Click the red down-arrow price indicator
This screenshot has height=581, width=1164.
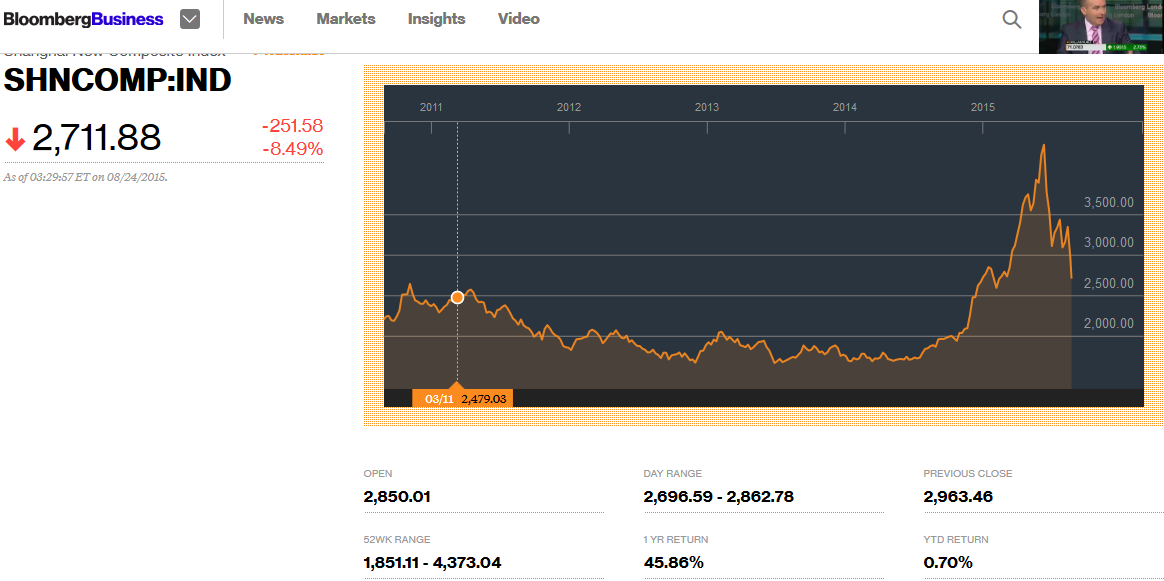(x=15, y=140)
